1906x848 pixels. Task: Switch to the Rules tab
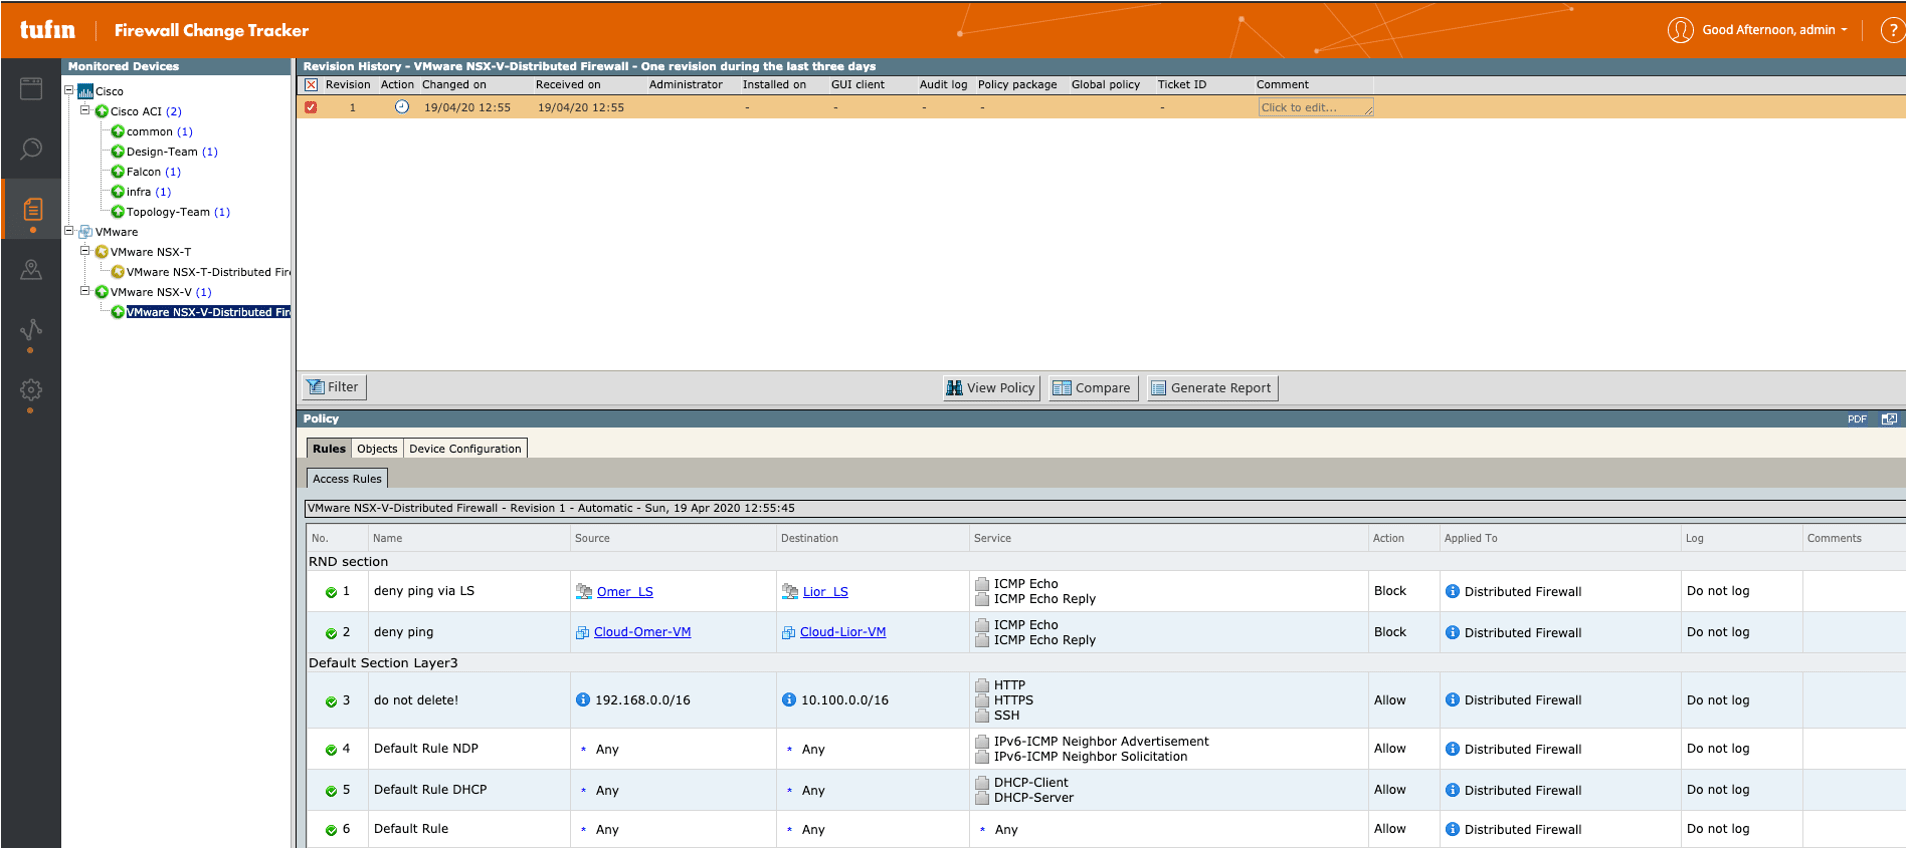[329, 449]
